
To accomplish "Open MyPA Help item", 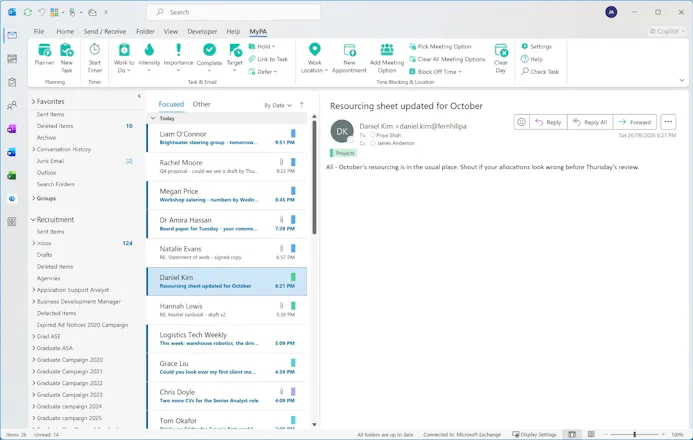I will pyautogui.click(x=532, y=59).
